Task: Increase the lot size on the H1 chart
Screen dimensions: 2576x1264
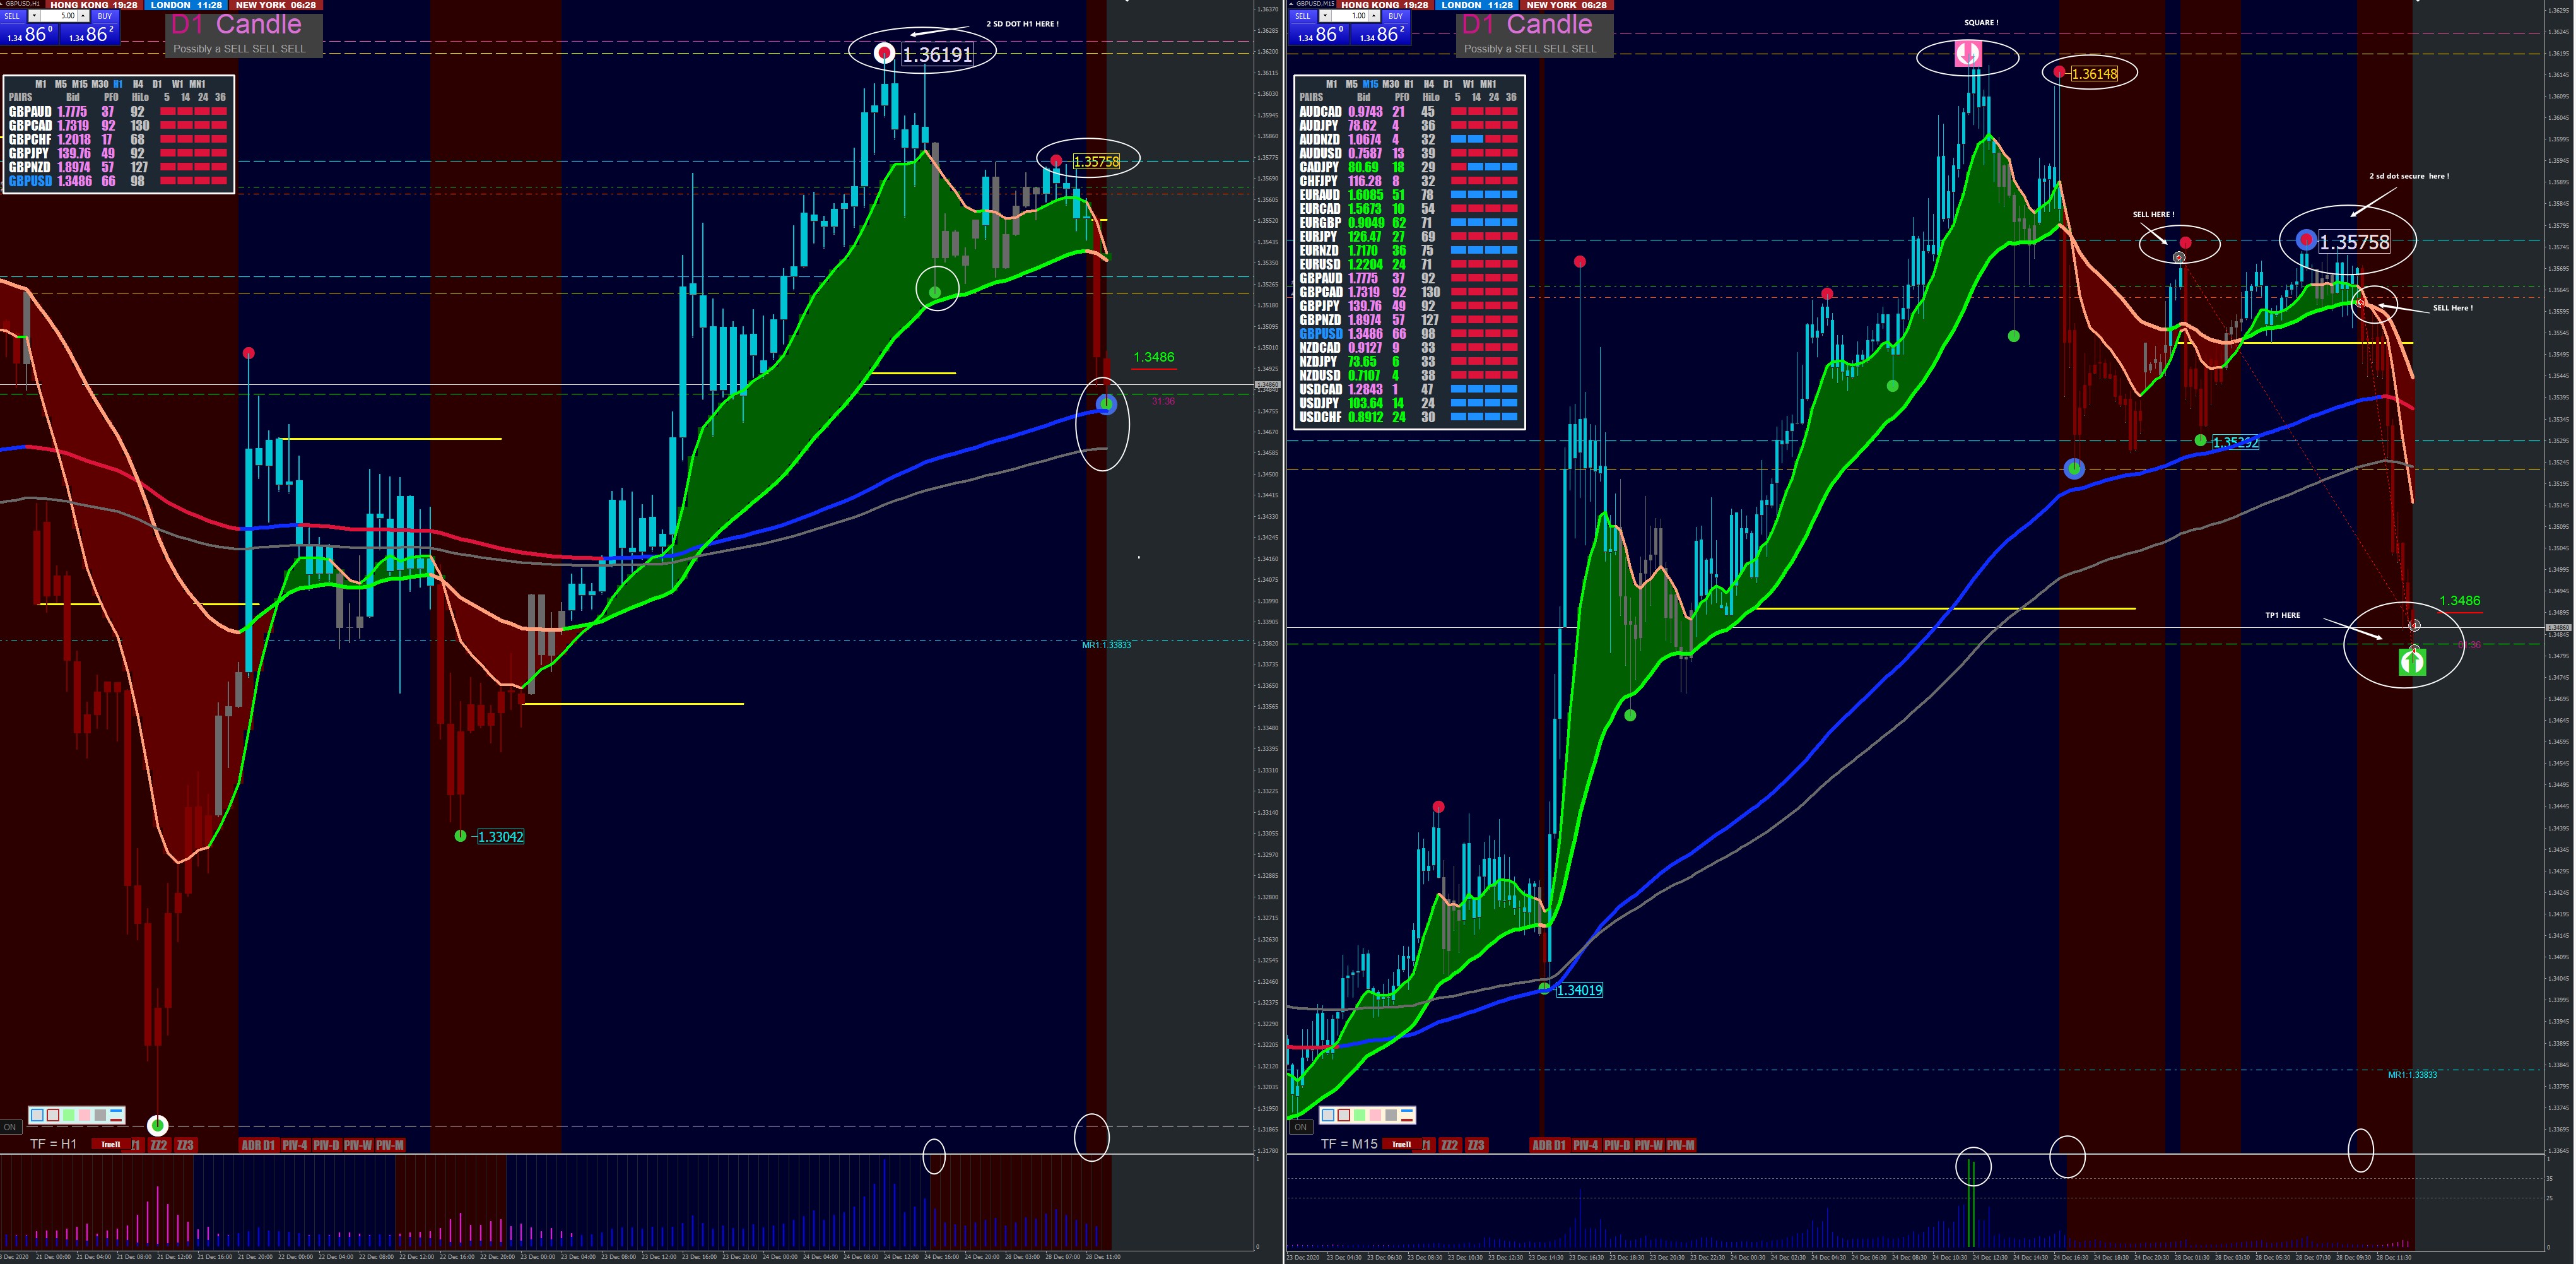Action: coord(83,16)
